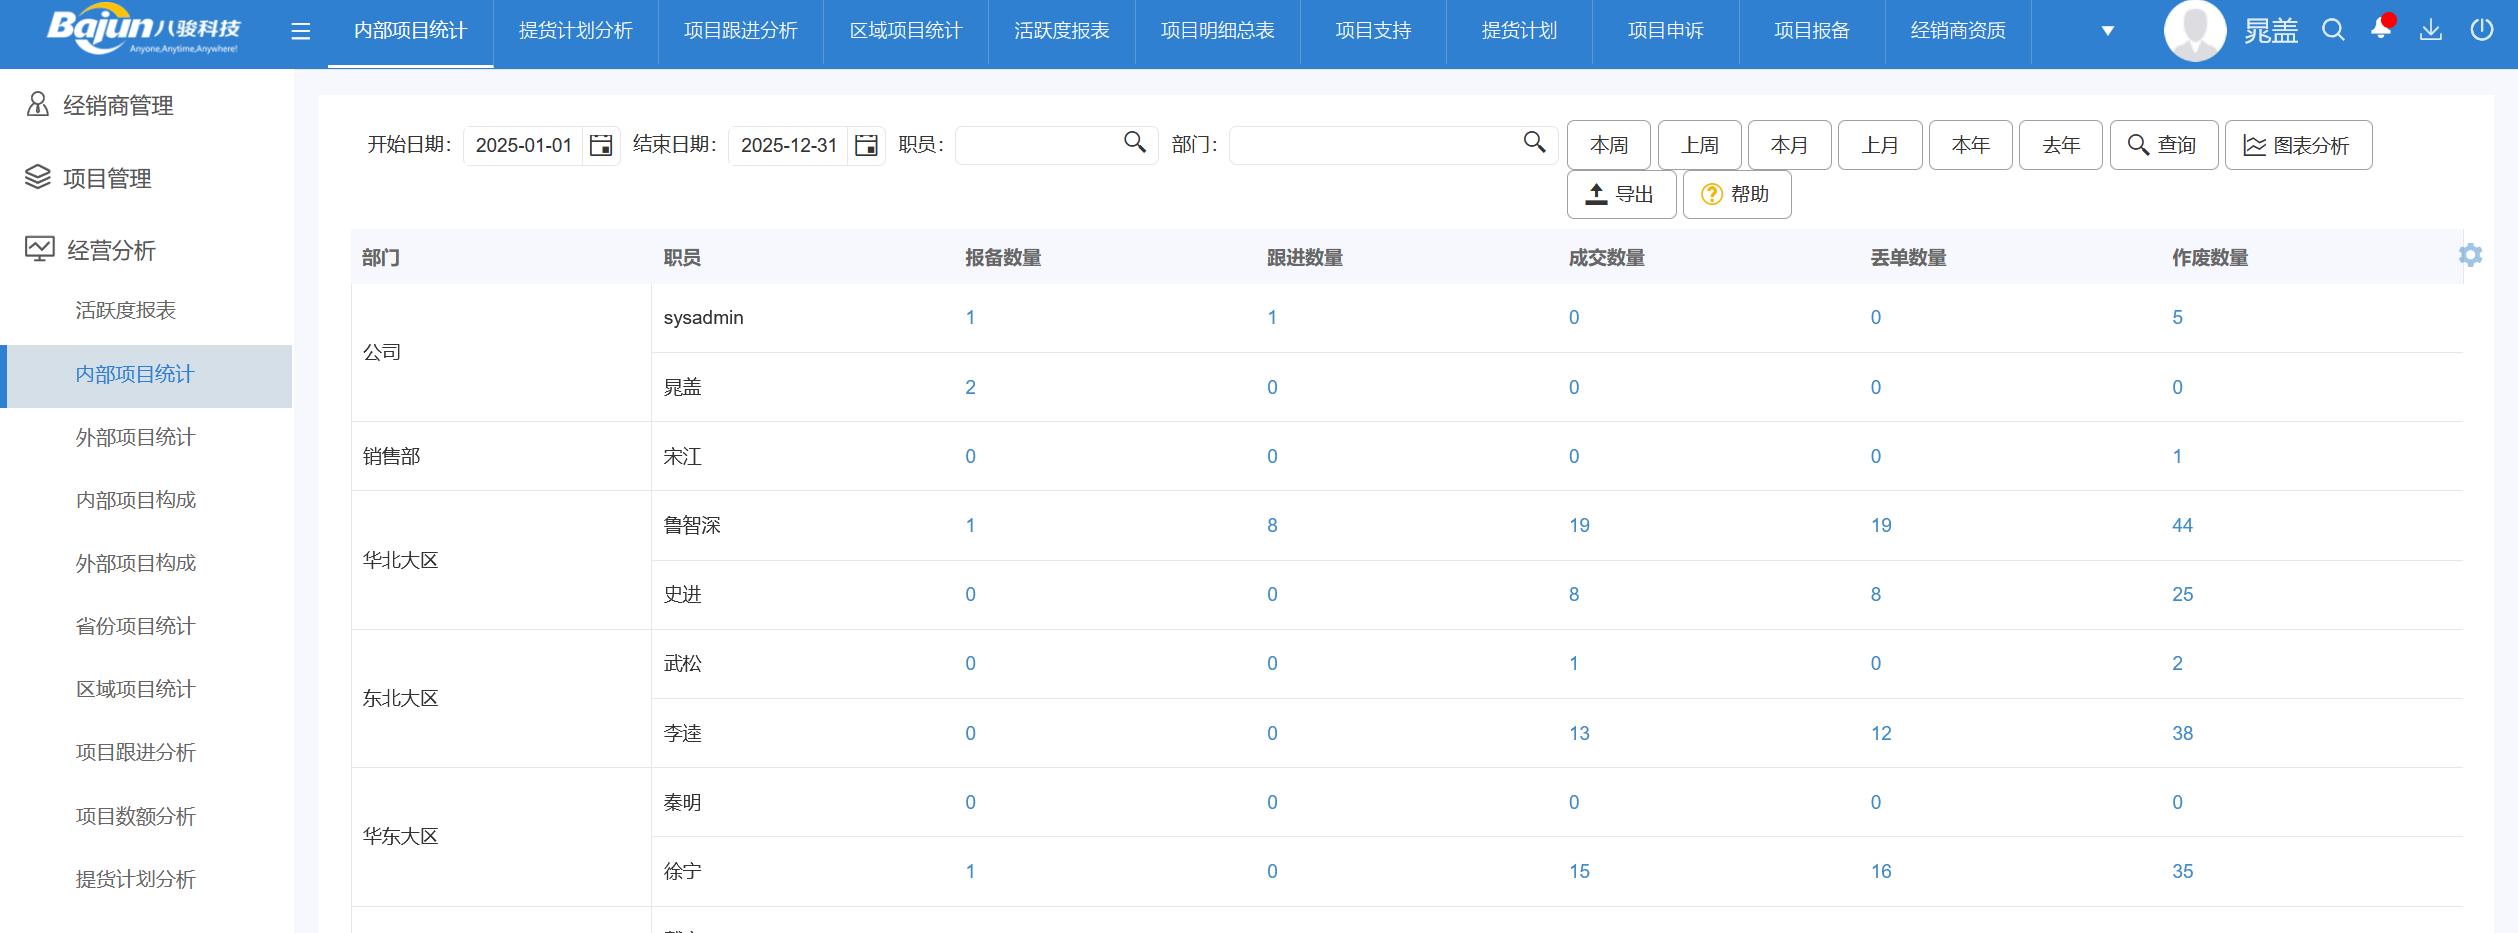Open 外部项目统计 in the sidebar
The width and height of the screenshot is (2518, 933).
(x=135, y=437)
